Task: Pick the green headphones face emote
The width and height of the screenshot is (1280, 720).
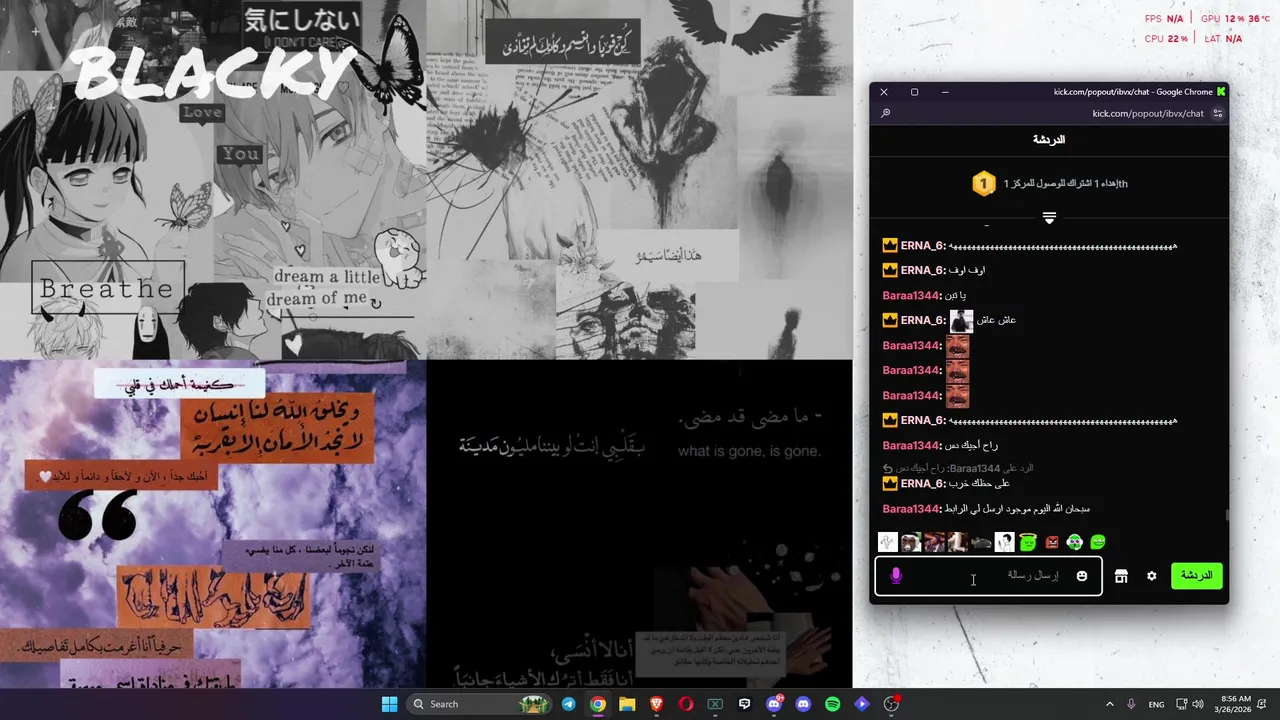Action: pyautogui.click(x=1075, y=542)
